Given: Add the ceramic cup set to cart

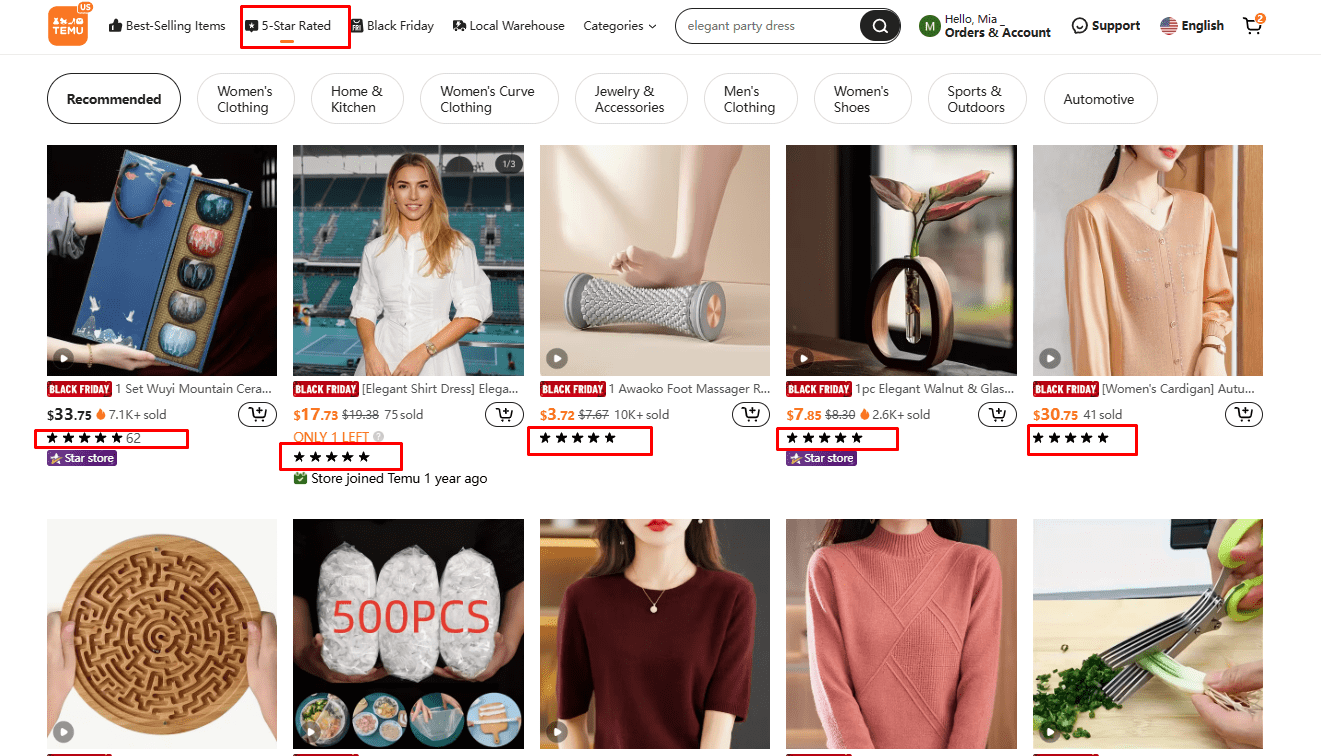Looking at the screenshot, I should [257, 414].
